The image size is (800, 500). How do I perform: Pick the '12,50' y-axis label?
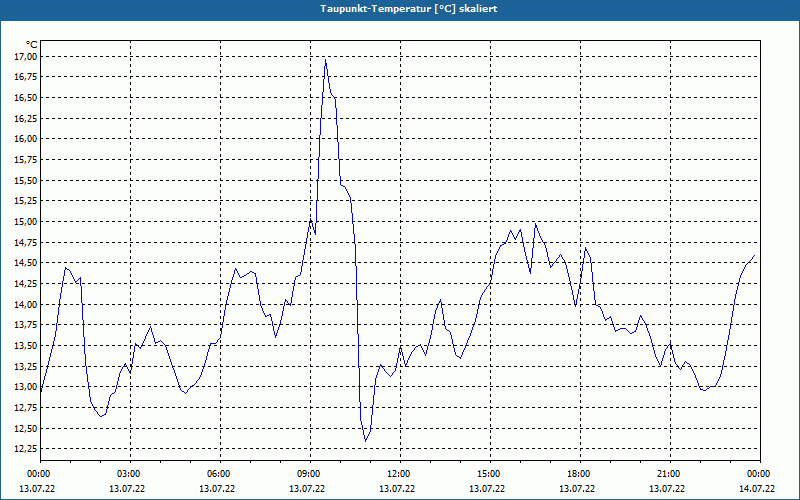point(26,428)
